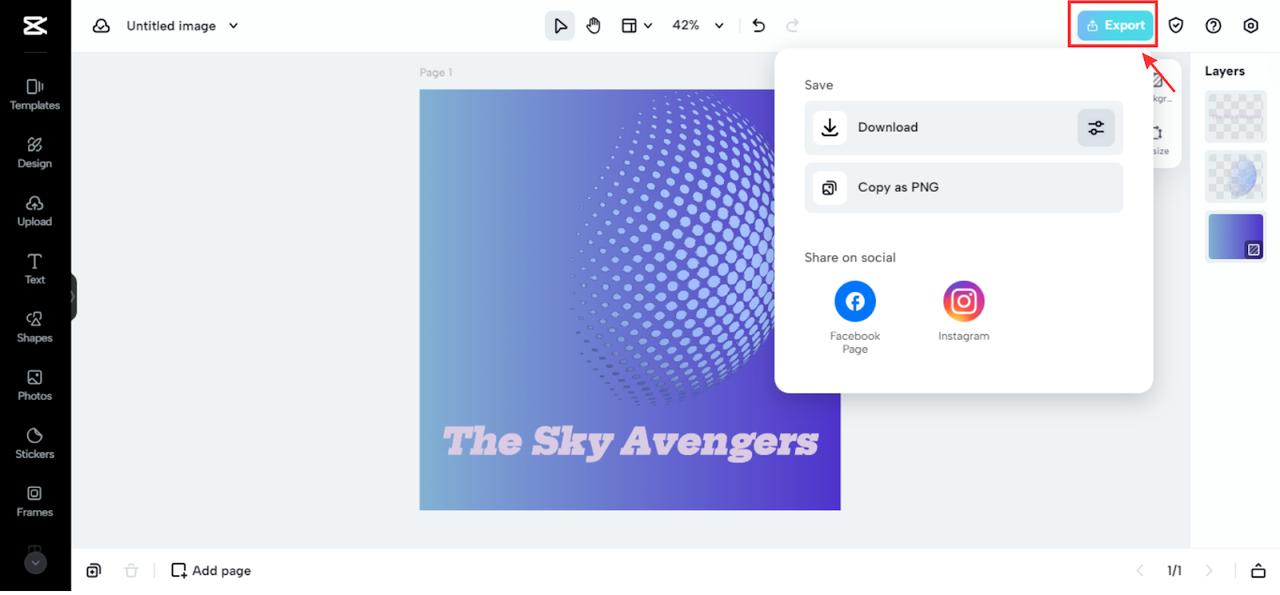The height and width of the screenshot is (595, 1280).
Task: Open the Upload panel
Action: coord(35,210)
